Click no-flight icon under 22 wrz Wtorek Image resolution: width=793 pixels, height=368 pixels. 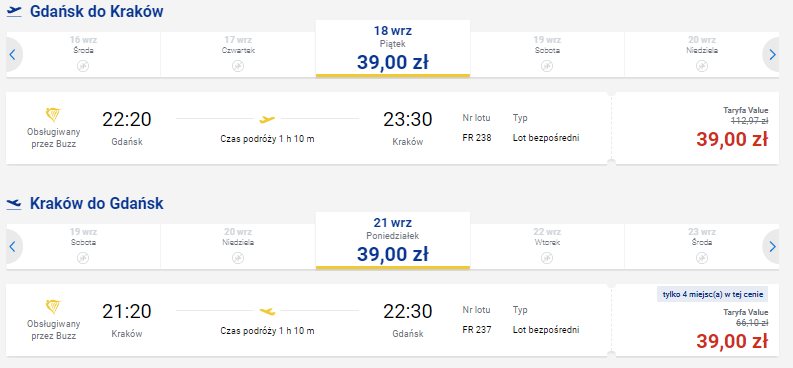pyautogui.click(x=547, y=258)
